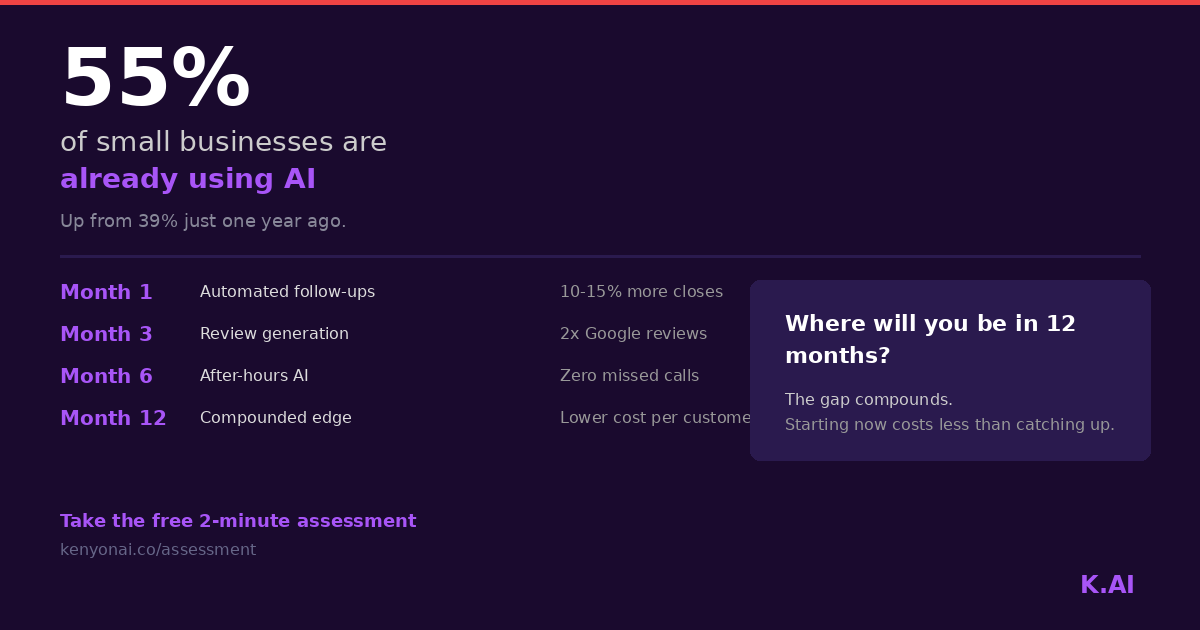
Task: Select the "already using AI" purple text
Action: pyautogui.click(x=188, y=180)
